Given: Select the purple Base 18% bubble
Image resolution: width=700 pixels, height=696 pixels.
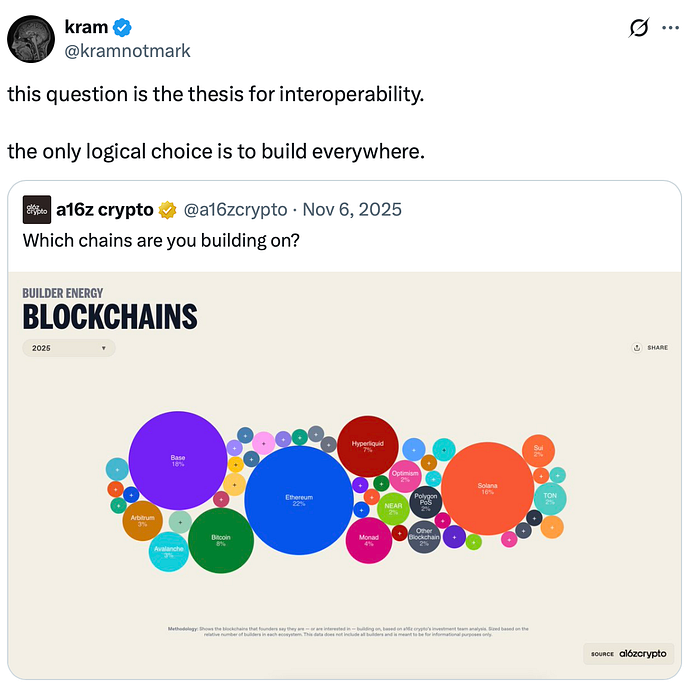Looking at the screenshot, I should [x=178, y=461].
